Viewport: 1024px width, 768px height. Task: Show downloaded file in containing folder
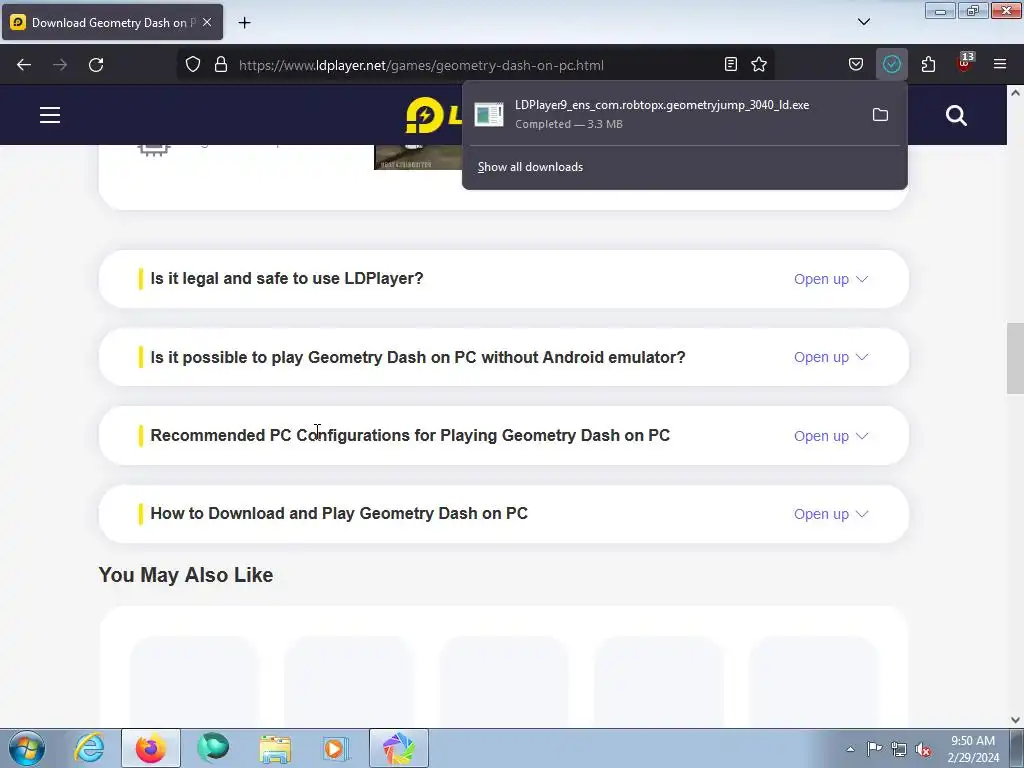(x=880, y=114)
